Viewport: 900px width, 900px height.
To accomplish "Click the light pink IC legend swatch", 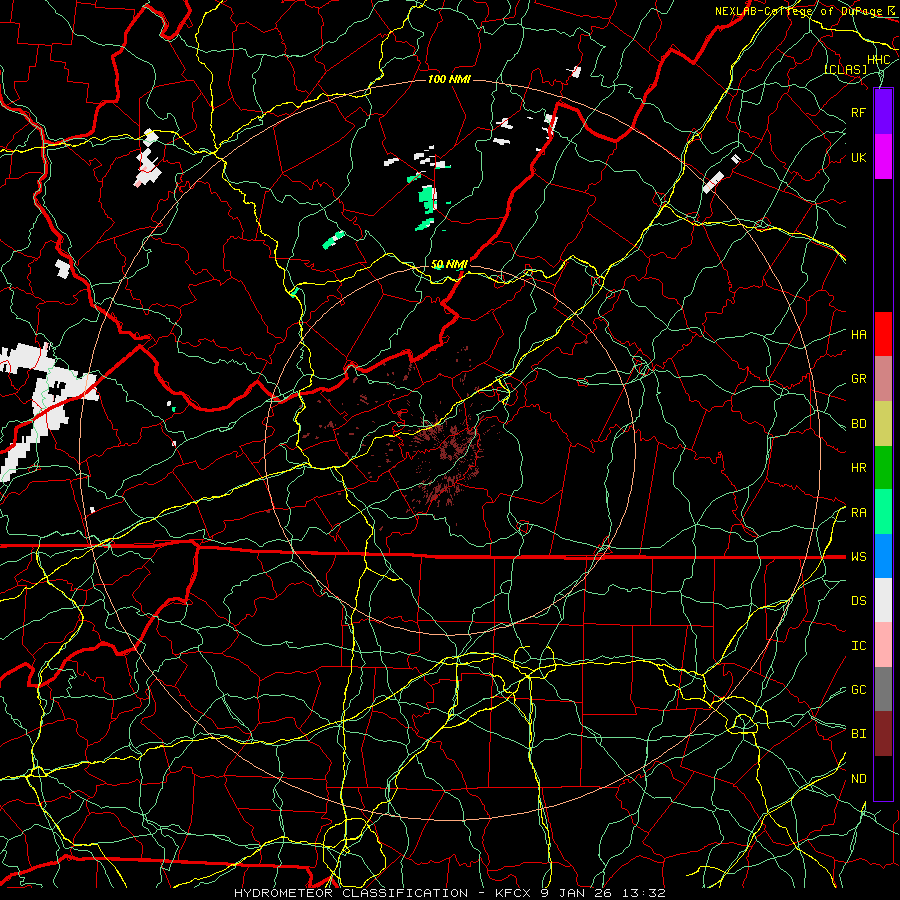I will coord(883,645).
